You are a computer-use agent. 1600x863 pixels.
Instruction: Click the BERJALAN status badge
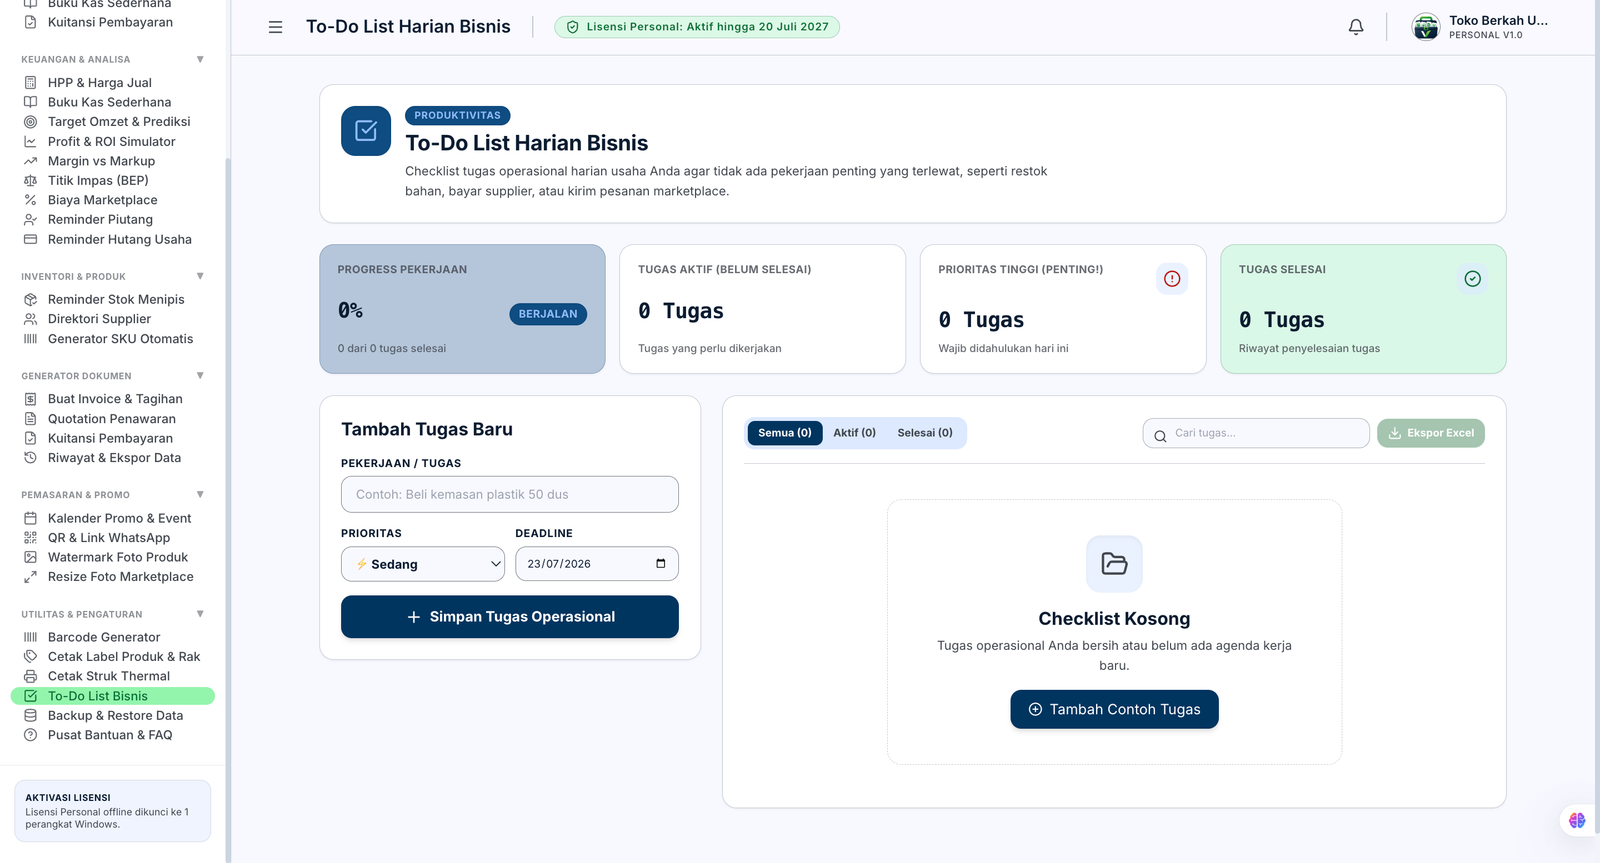tap(548, 314)
